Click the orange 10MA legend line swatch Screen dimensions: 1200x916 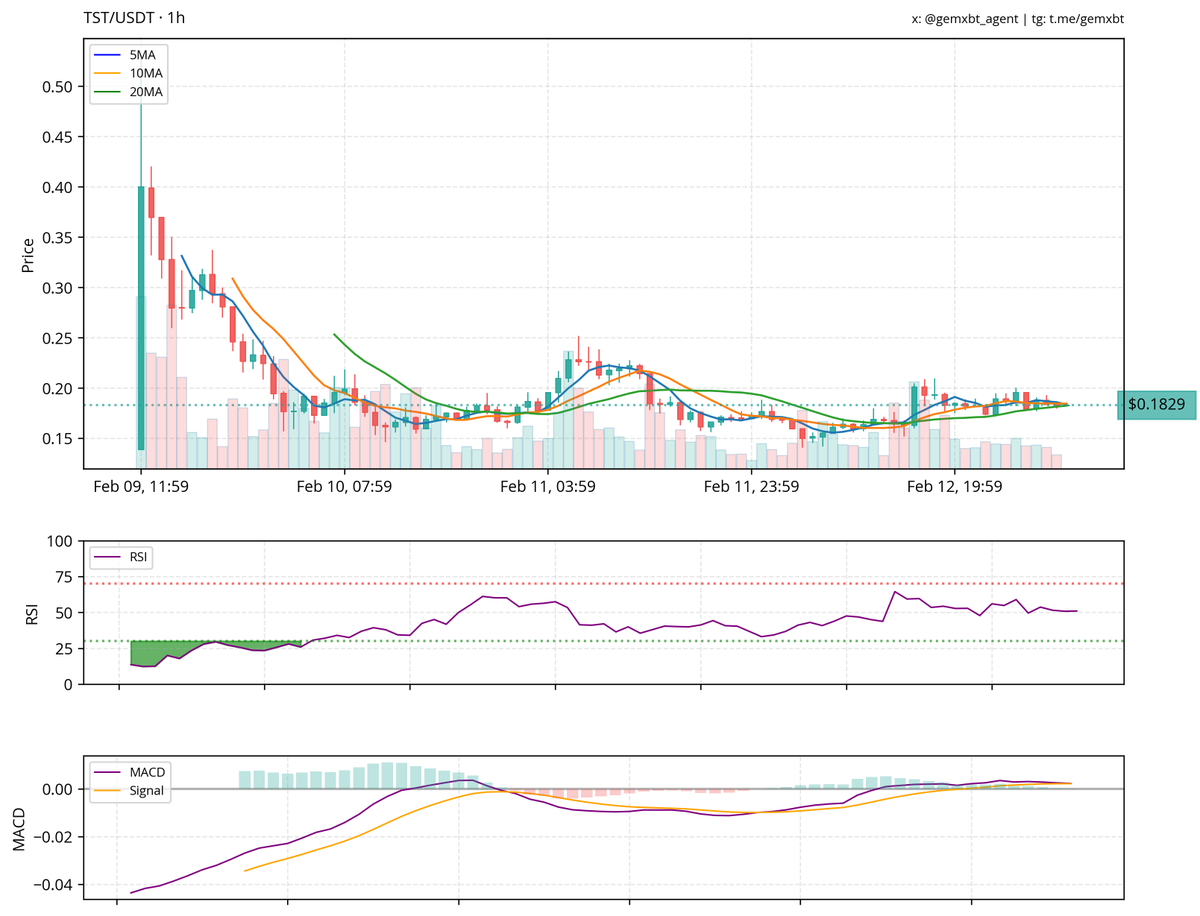tap(109, 73)
